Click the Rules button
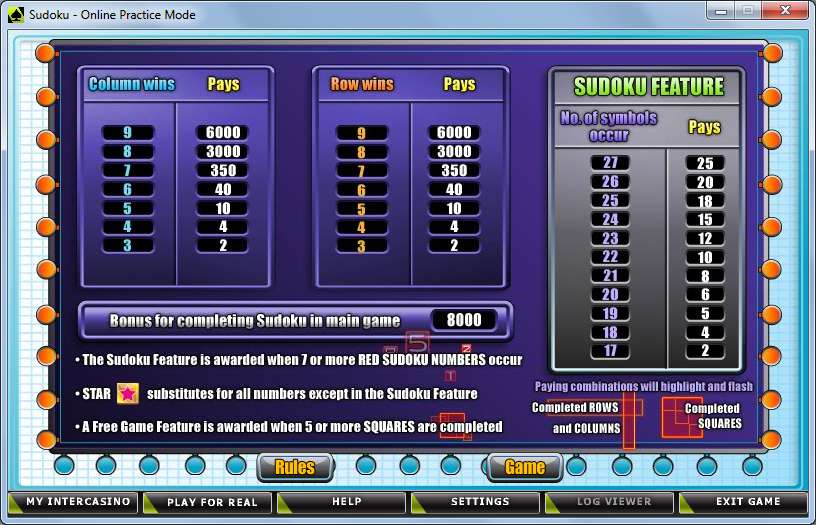816x525 pixels. [x=295, y=467]
